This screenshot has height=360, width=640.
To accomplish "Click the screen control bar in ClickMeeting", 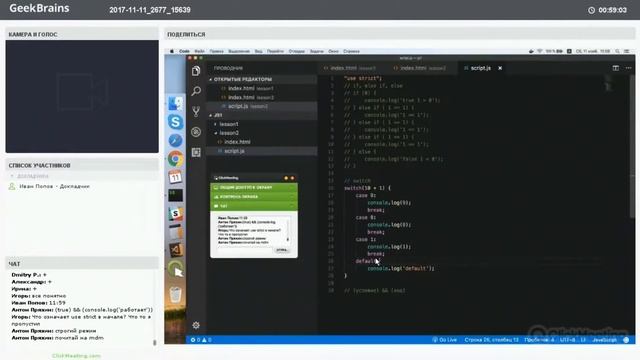I will click(x=254, y=197).
